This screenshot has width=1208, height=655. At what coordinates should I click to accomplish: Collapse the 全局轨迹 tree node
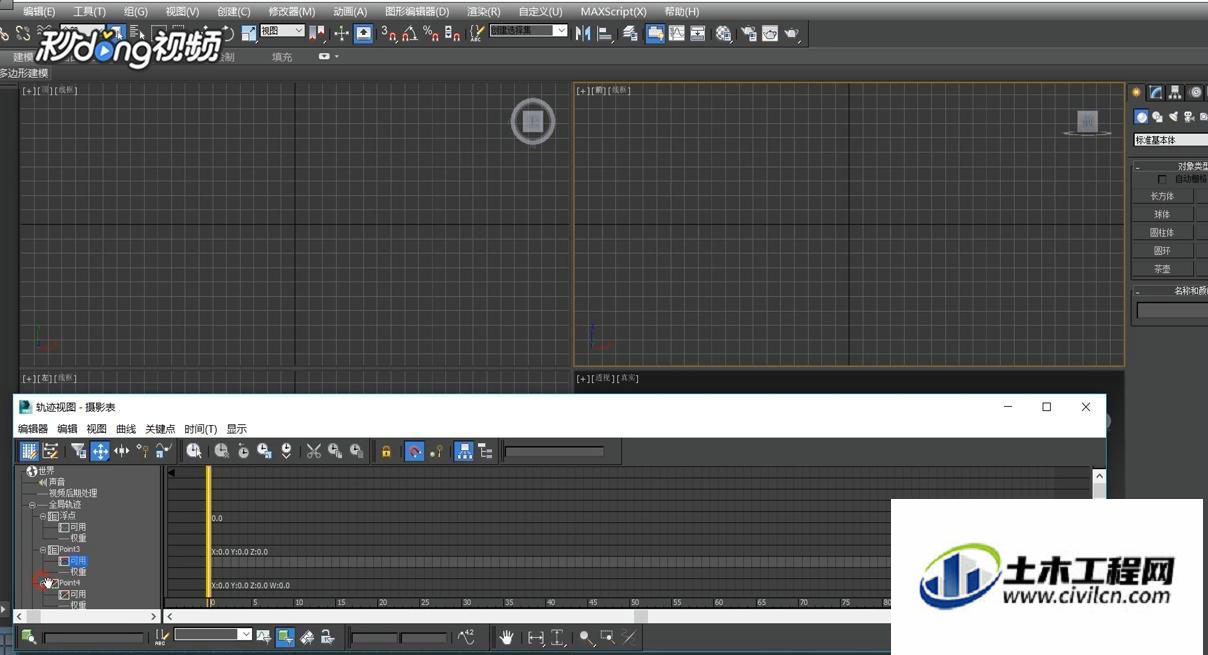pos(32,505)
